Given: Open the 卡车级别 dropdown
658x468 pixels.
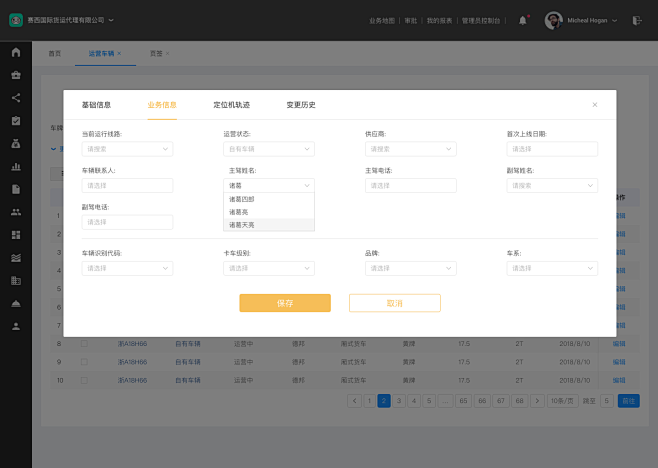Looking at the screenshot, I should click(269, 268).
